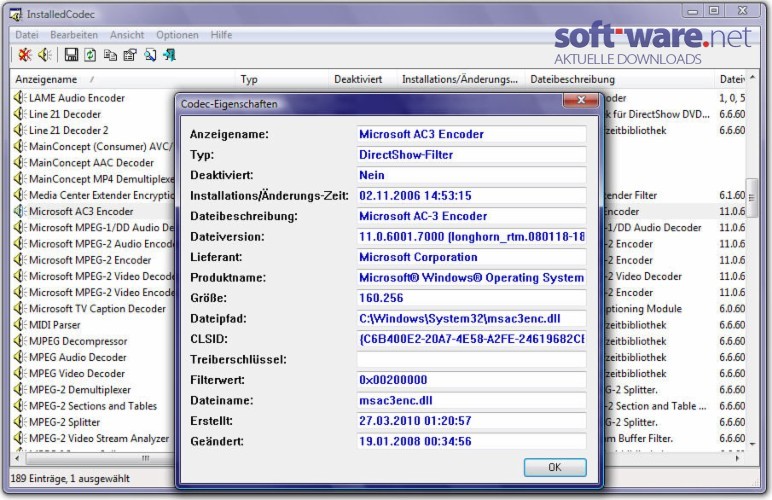Select the MIDI Parser row

(x=54, y=325)
